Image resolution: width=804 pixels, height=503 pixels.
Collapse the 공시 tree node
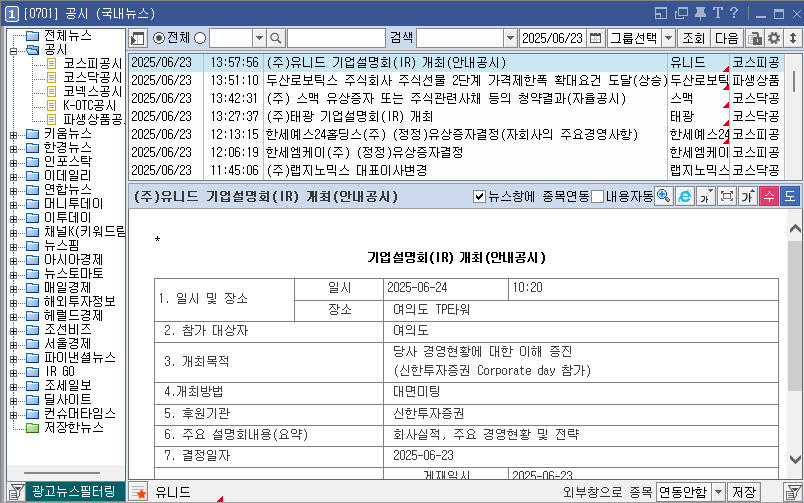13,51
